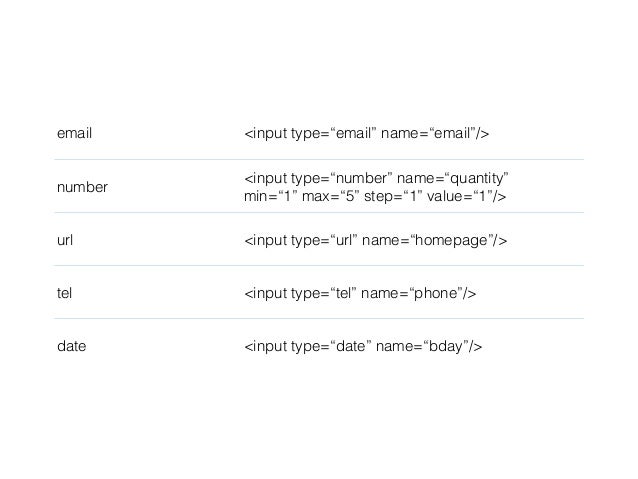Click the "number" row label
The height and width of the screenshot is (479, 638).
82,187
